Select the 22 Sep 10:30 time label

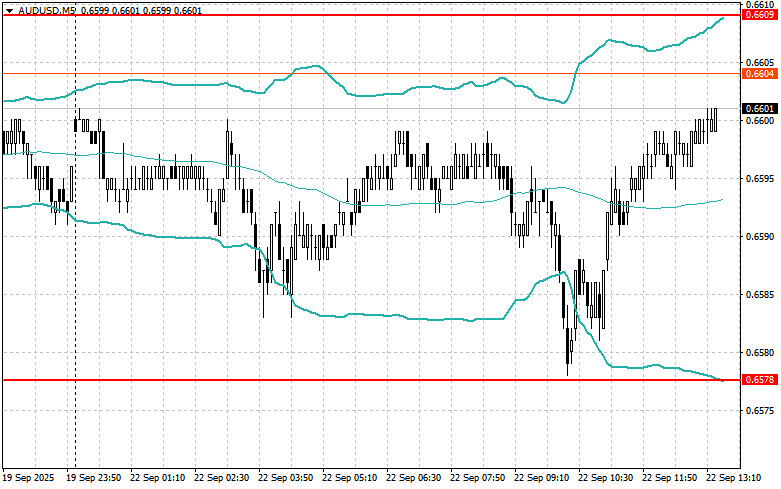pyautogui.click(x=605, y=478)
